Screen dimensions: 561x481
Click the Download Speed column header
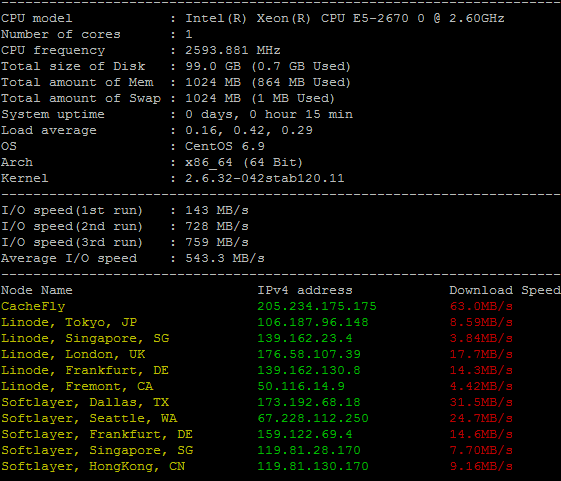pyautogui.click(x=505, y=290)
